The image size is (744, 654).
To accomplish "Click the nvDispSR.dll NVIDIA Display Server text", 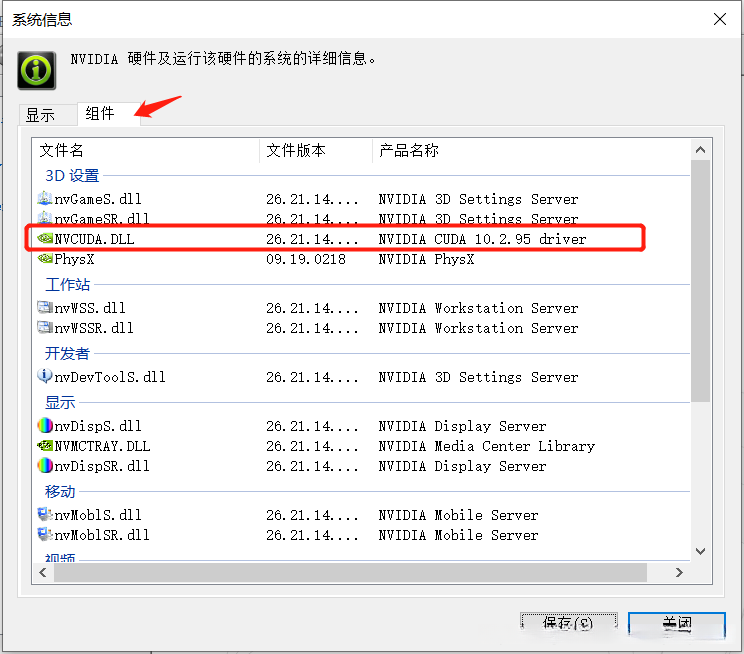I will 462,466.
